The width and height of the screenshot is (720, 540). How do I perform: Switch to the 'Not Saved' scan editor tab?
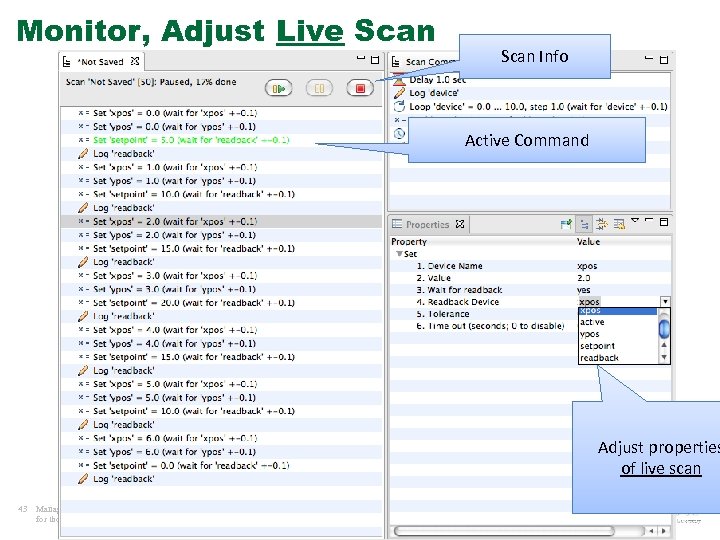point(100,62)
